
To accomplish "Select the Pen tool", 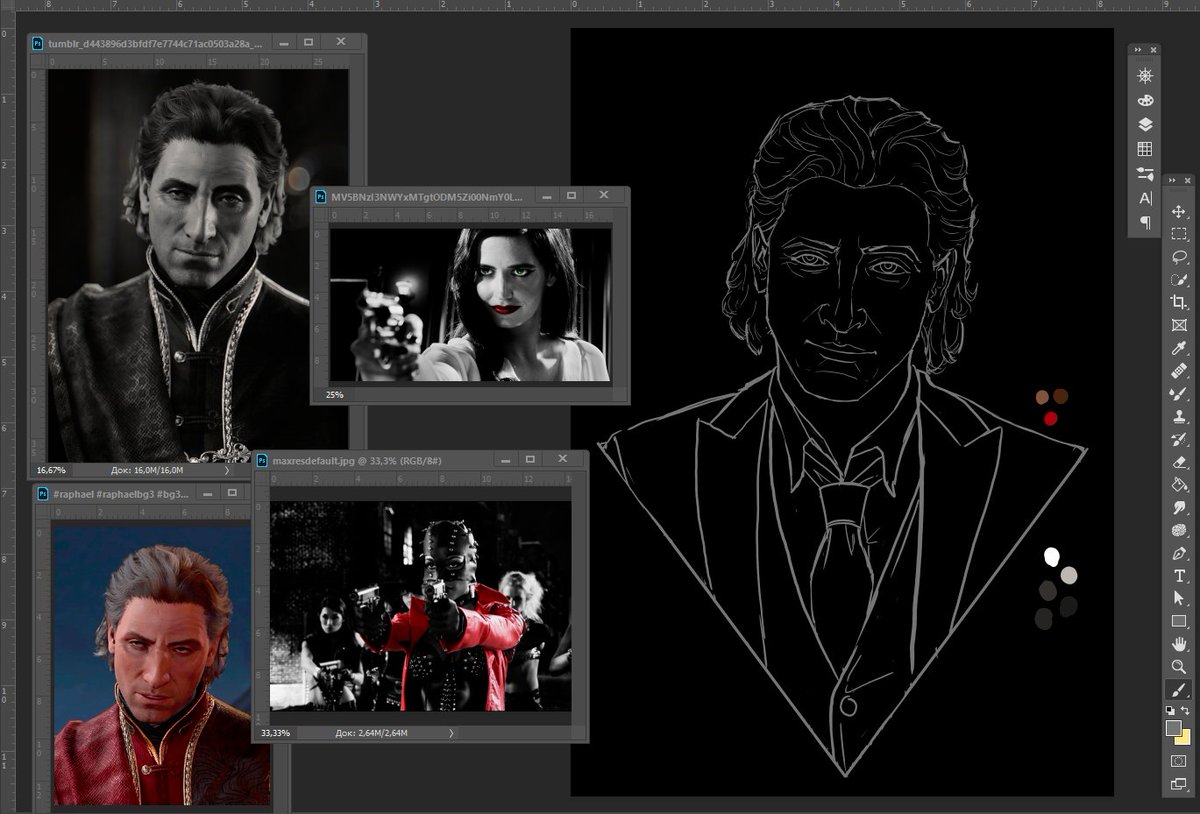I will 1178,553.
